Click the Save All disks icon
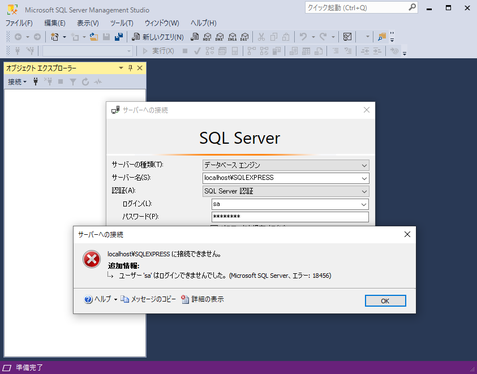 [119, 37]
